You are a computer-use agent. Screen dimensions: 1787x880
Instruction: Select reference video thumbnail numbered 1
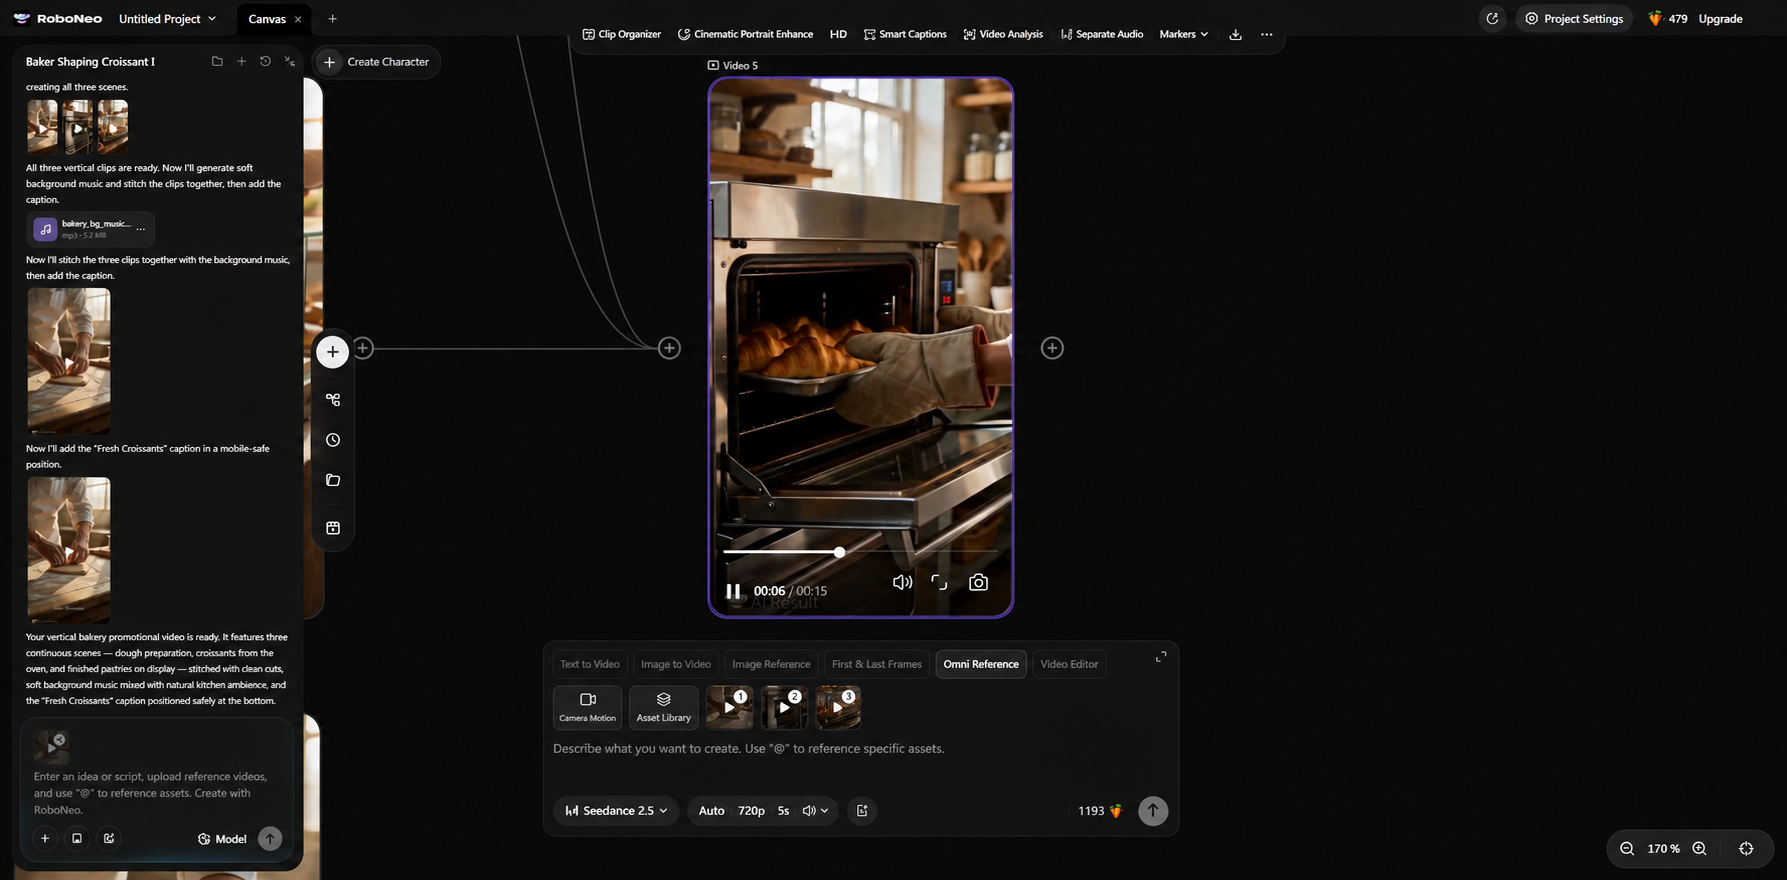tap(729, 707)
